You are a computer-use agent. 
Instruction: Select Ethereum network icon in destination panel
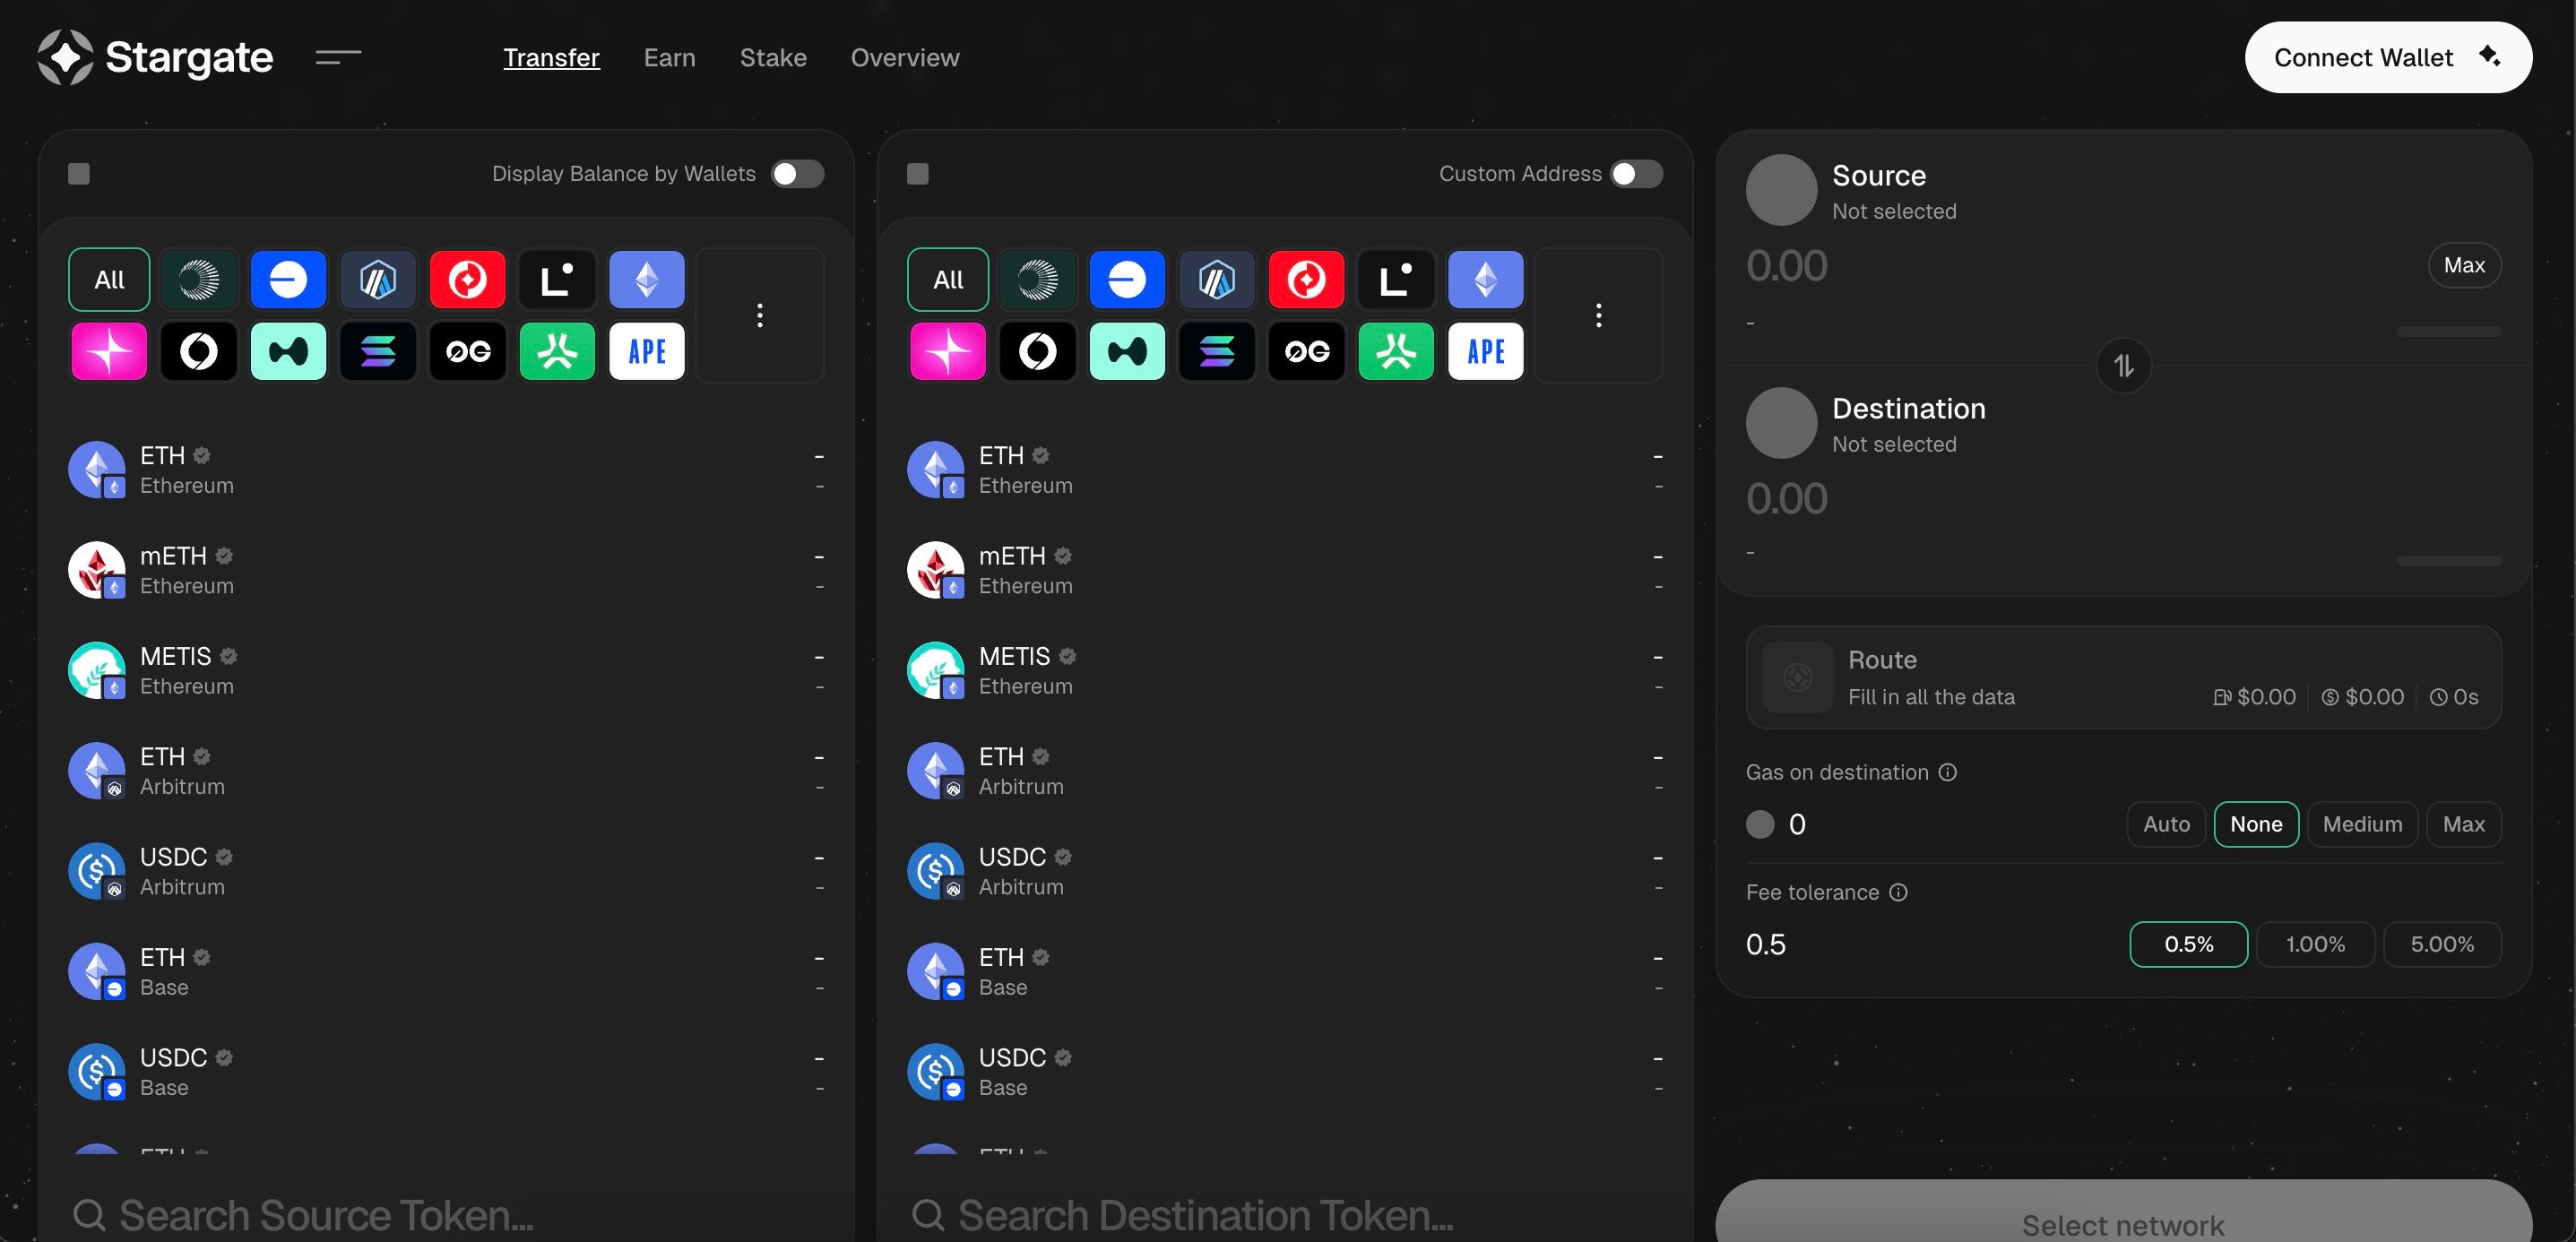1485,280
